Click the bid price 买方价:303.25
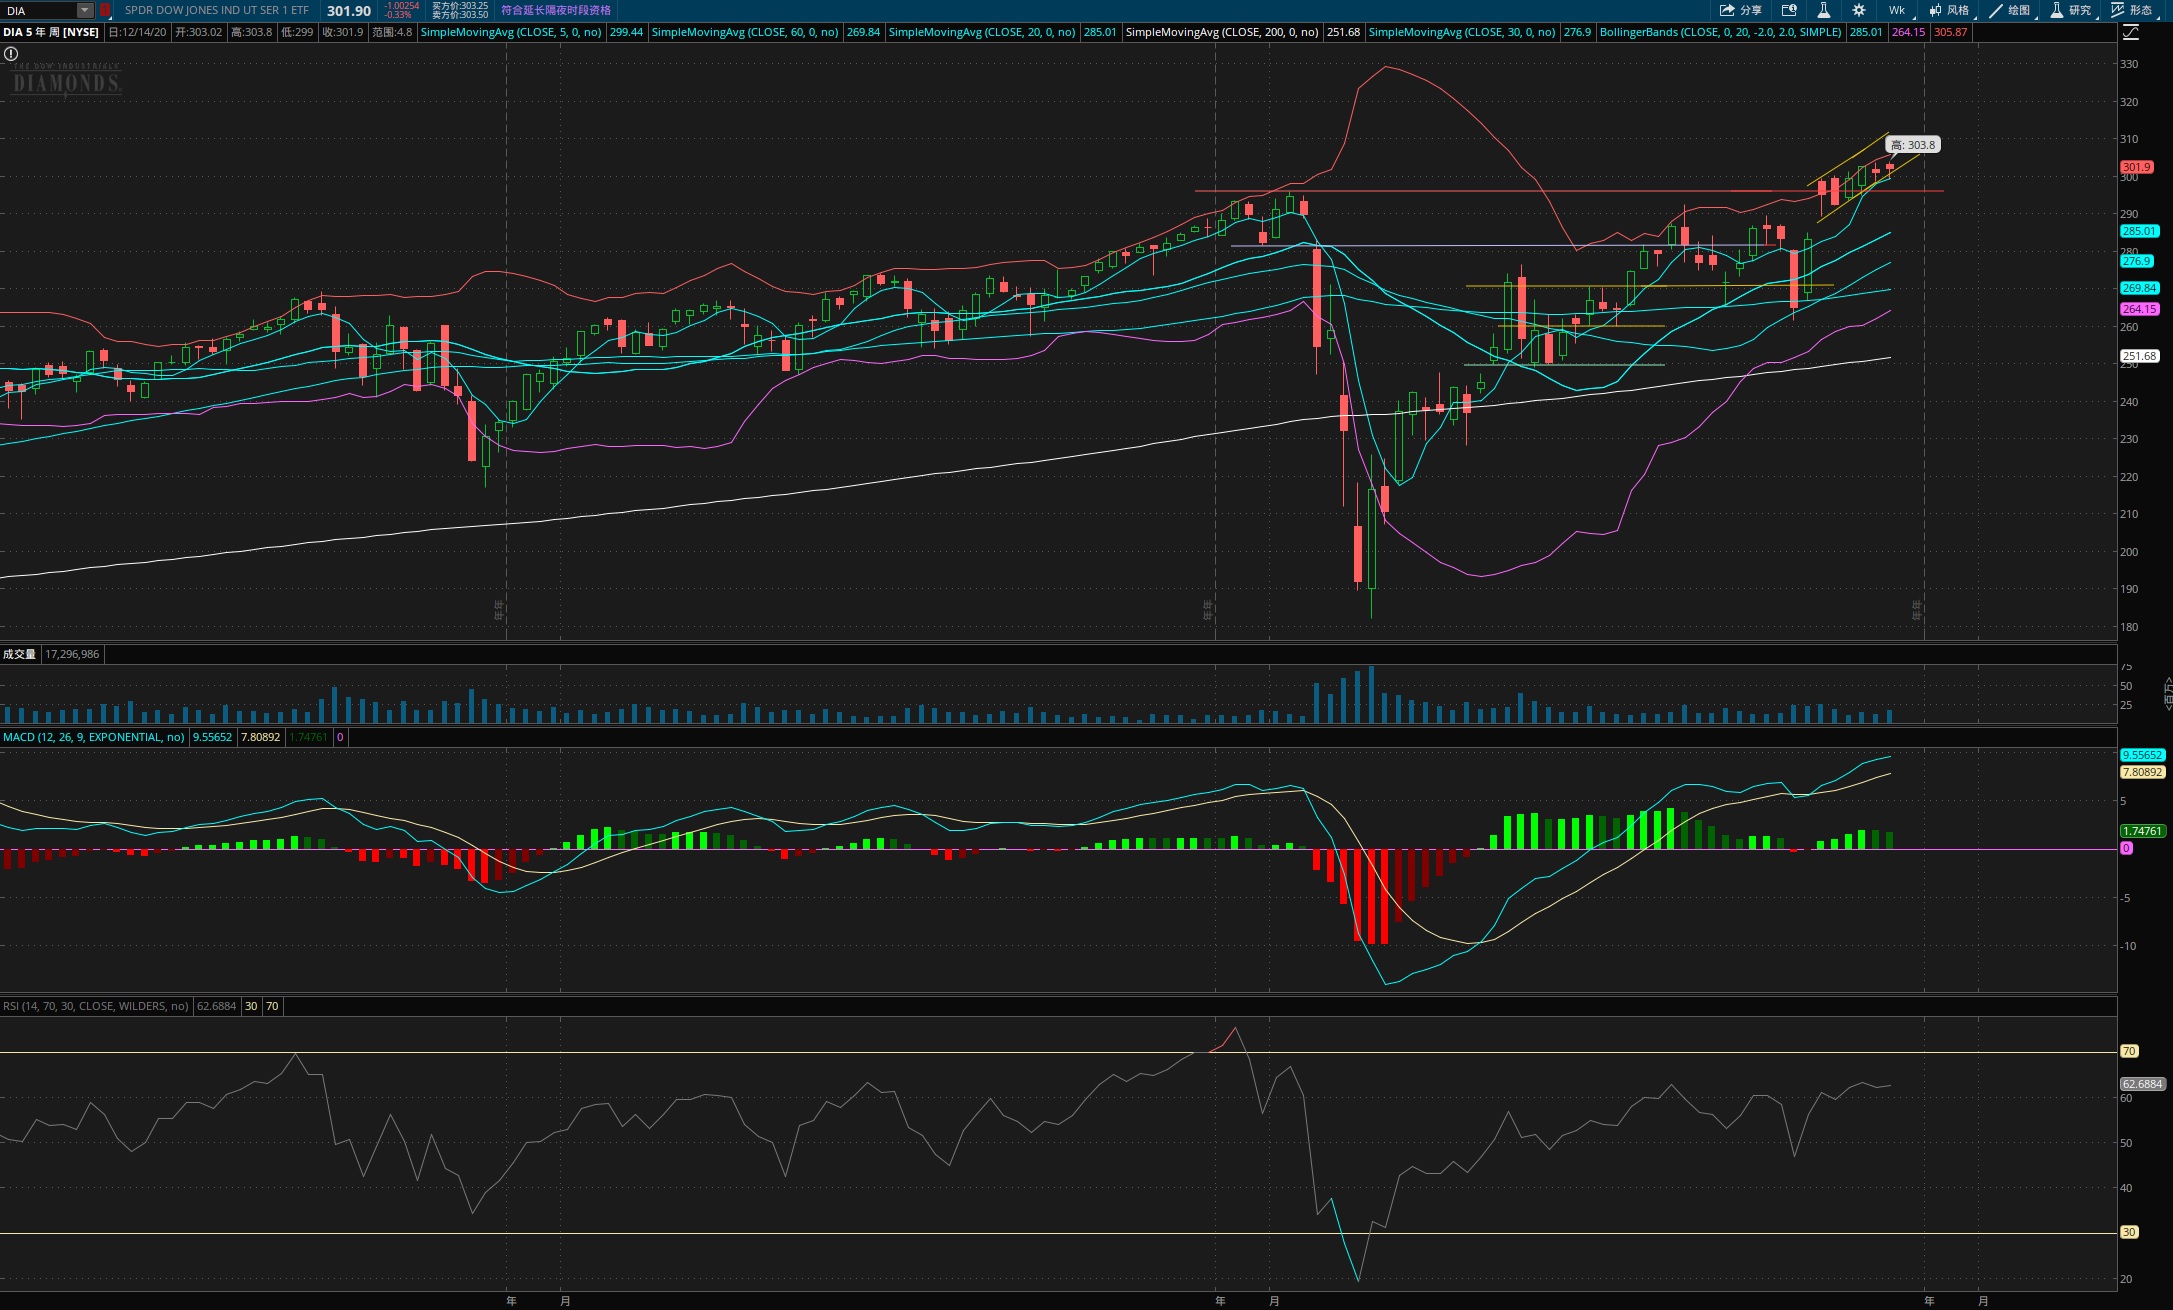The image size is (2173, 1310). click(460, 6)
